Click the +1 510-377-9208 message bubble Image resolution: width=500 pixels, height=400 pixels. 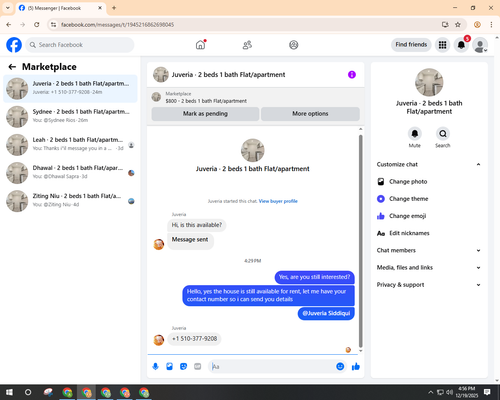194,339
